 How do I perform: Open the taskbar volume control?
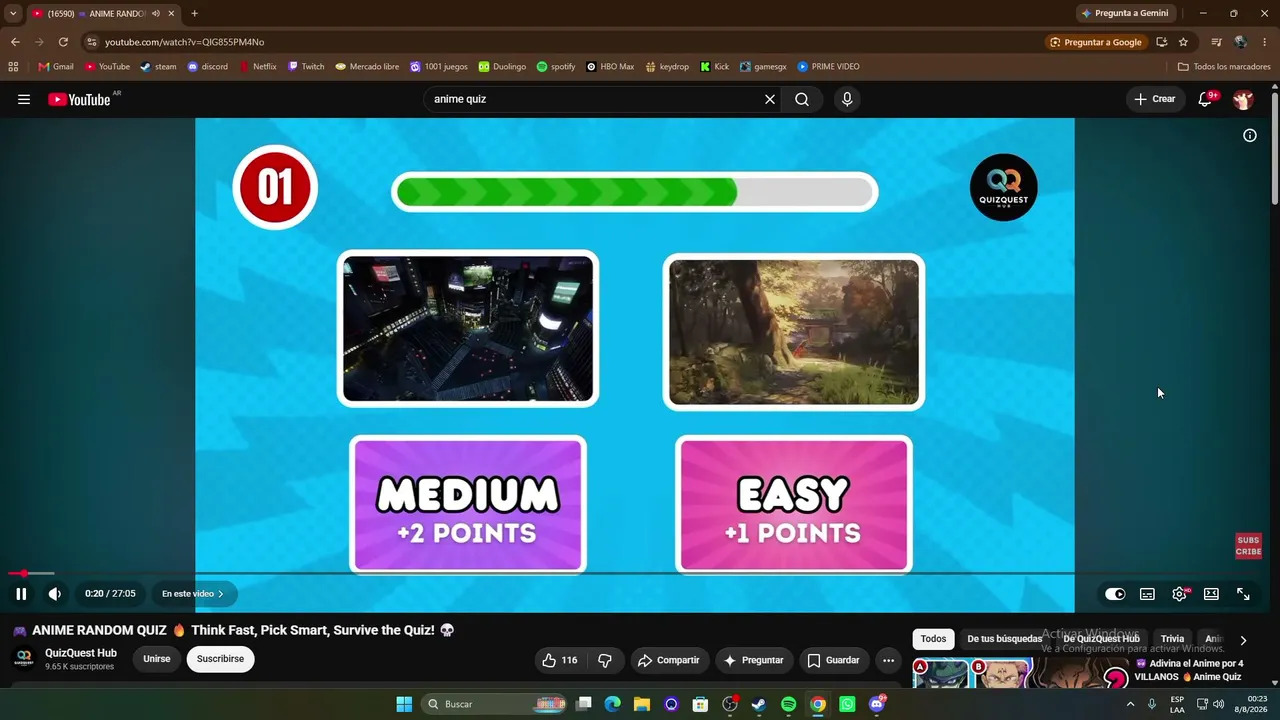tap(1218, 704)
